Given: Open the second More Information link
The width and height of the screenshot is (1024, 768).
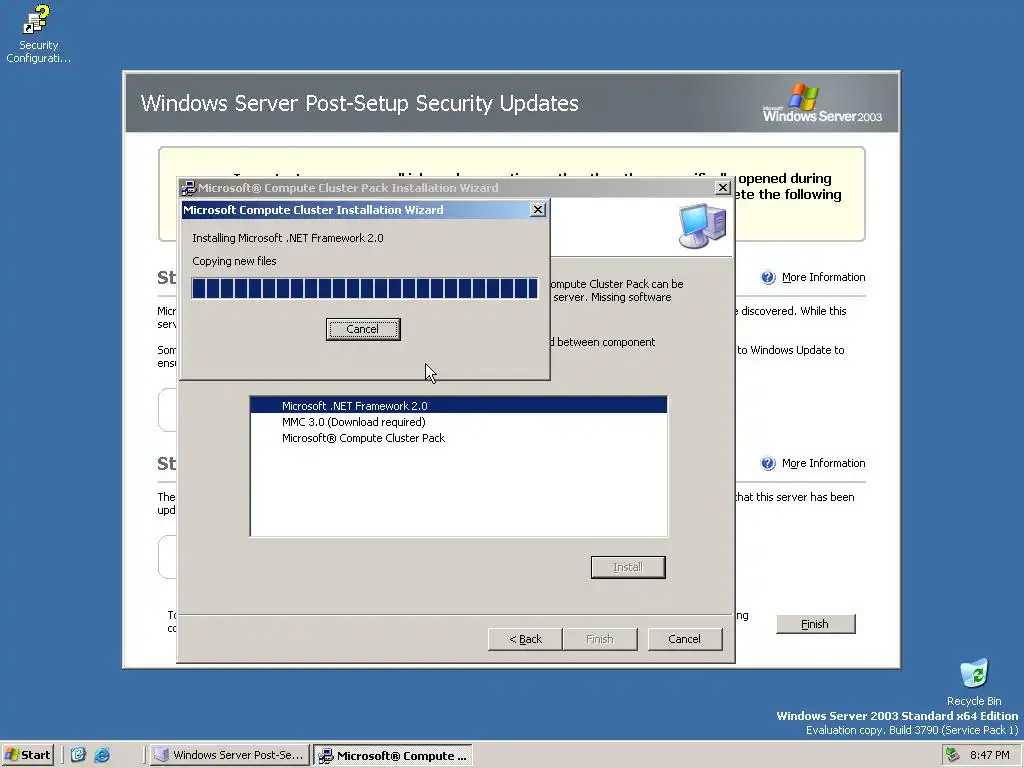Looking at the screenshot, I should click(824, 463).
